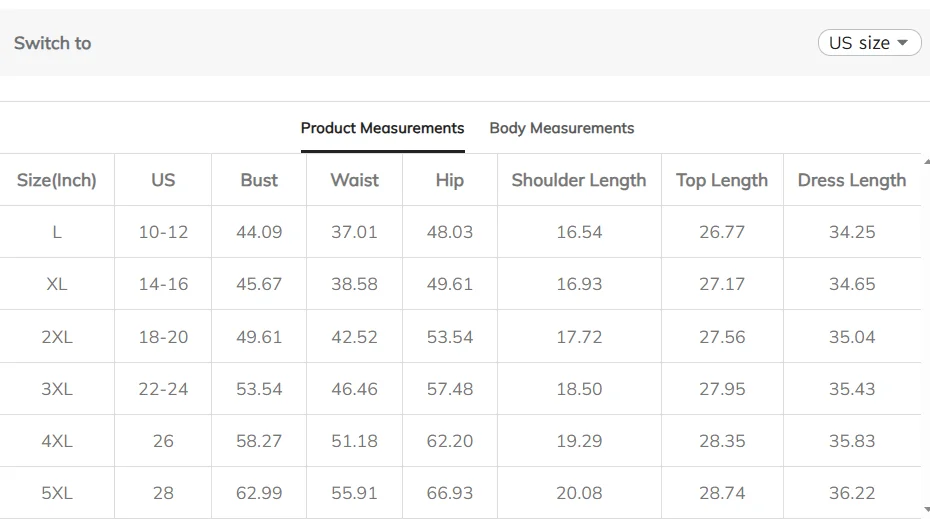Click the Hip column header
The width and height of the screenshot is (930, 519).
click(x=450, y=180)
